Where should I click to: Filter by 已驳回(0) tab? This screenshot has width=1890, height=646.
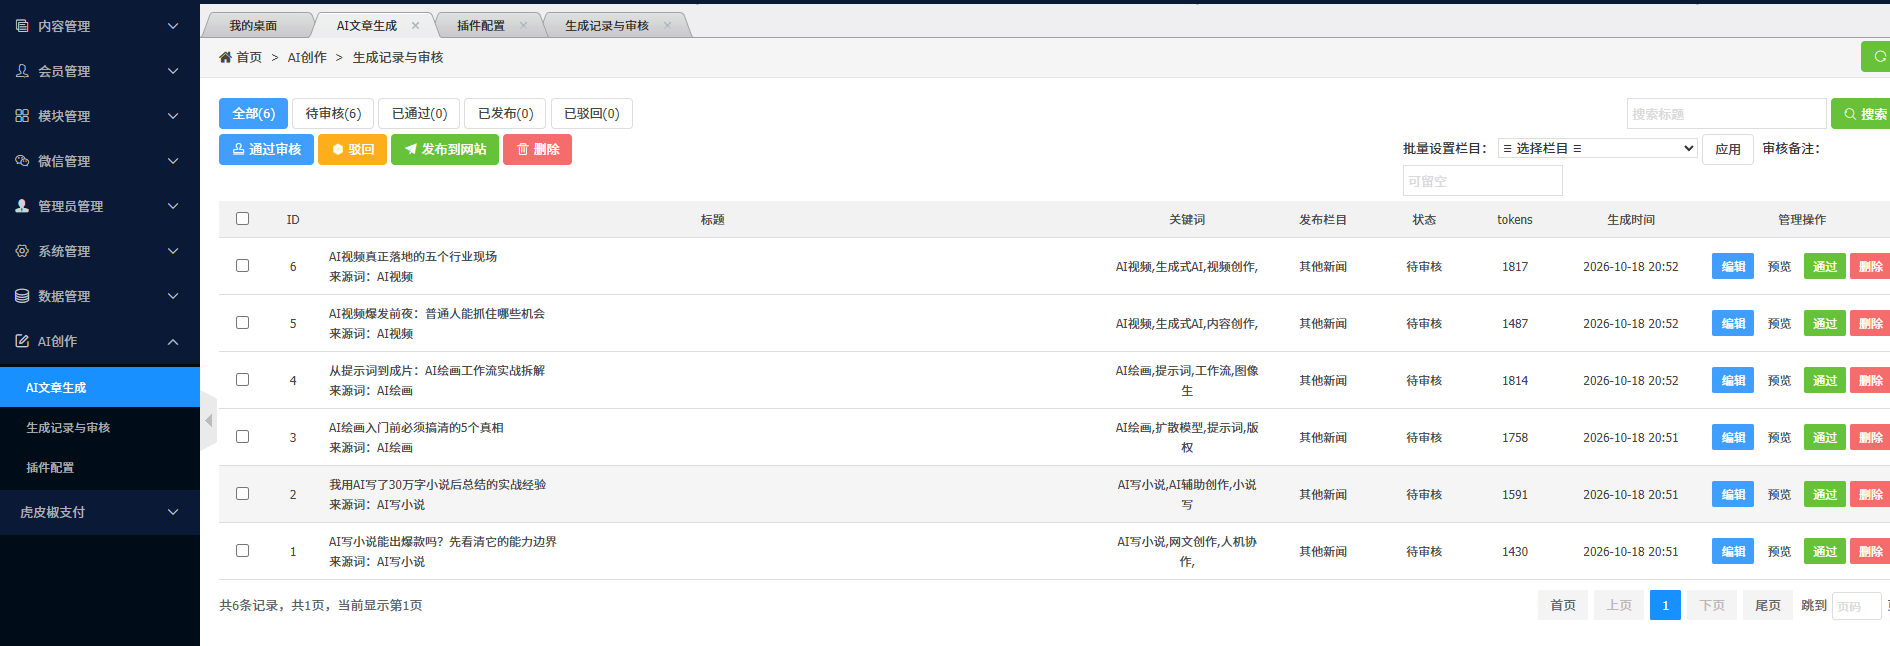(x=591, y=113)
